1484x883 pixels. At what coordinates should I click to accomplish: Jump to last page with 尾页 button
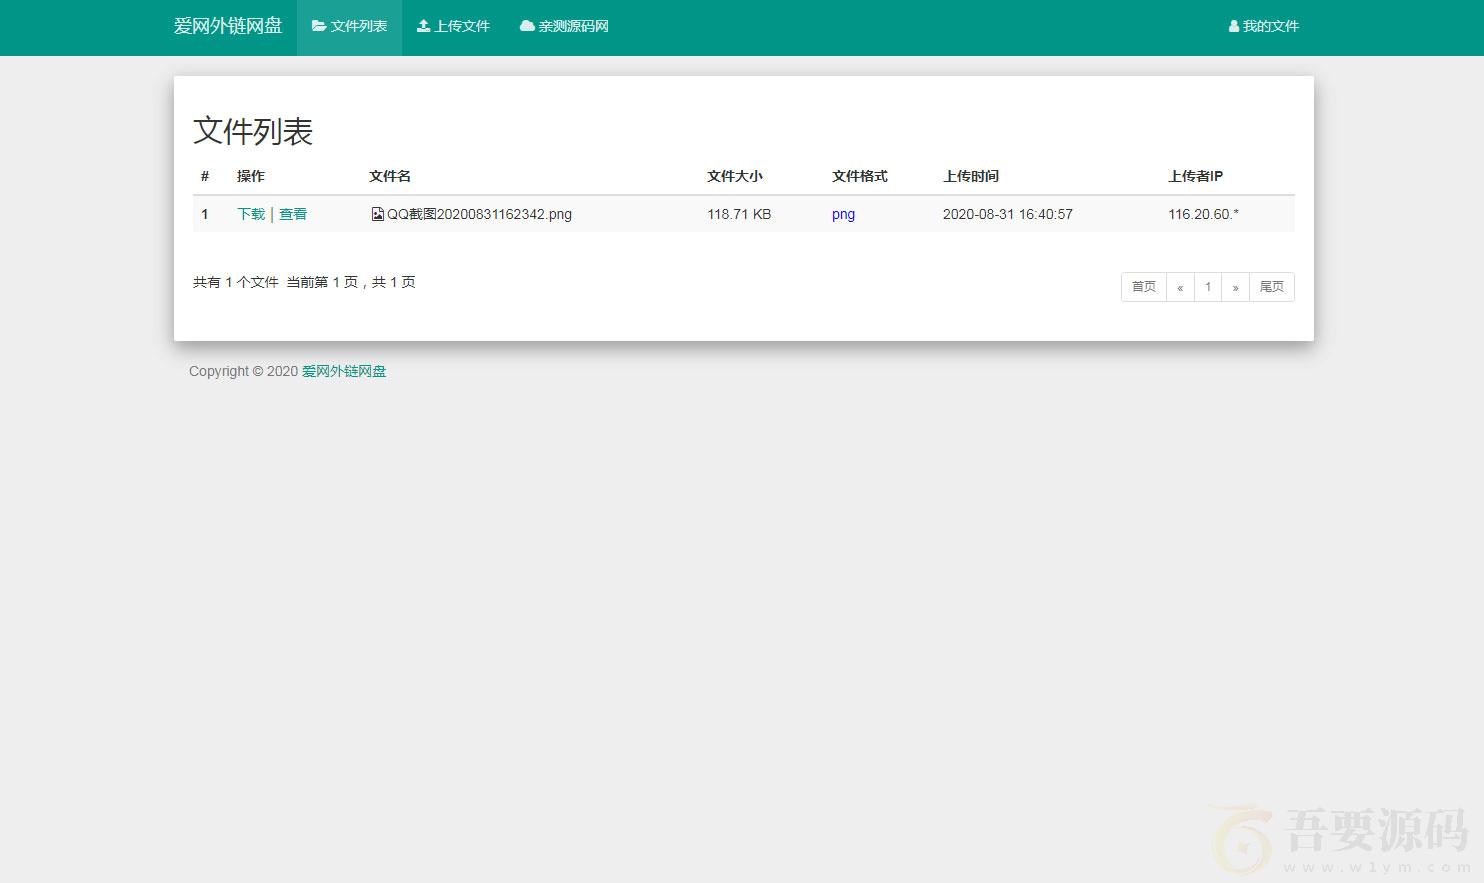click(1272, 287)
